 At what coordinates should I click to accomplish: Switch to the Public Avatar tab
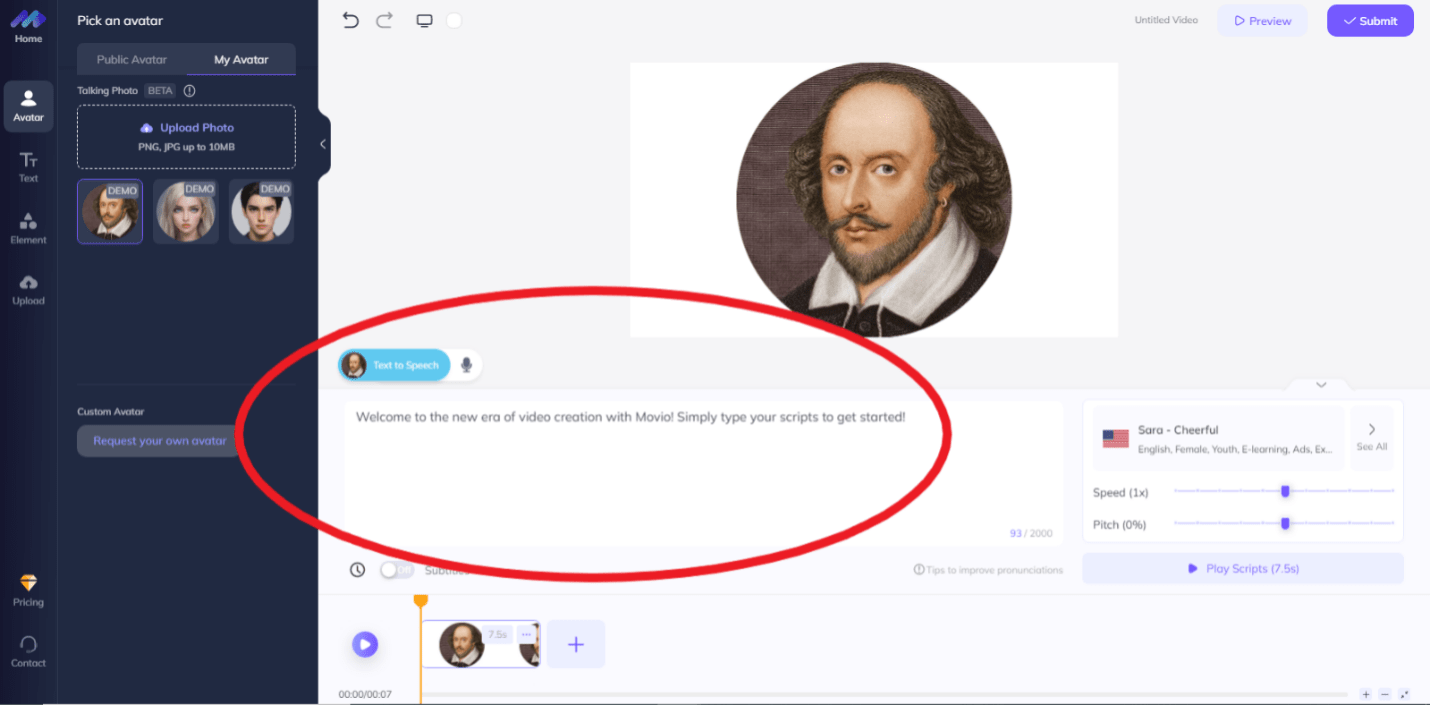tap(132, 60)
